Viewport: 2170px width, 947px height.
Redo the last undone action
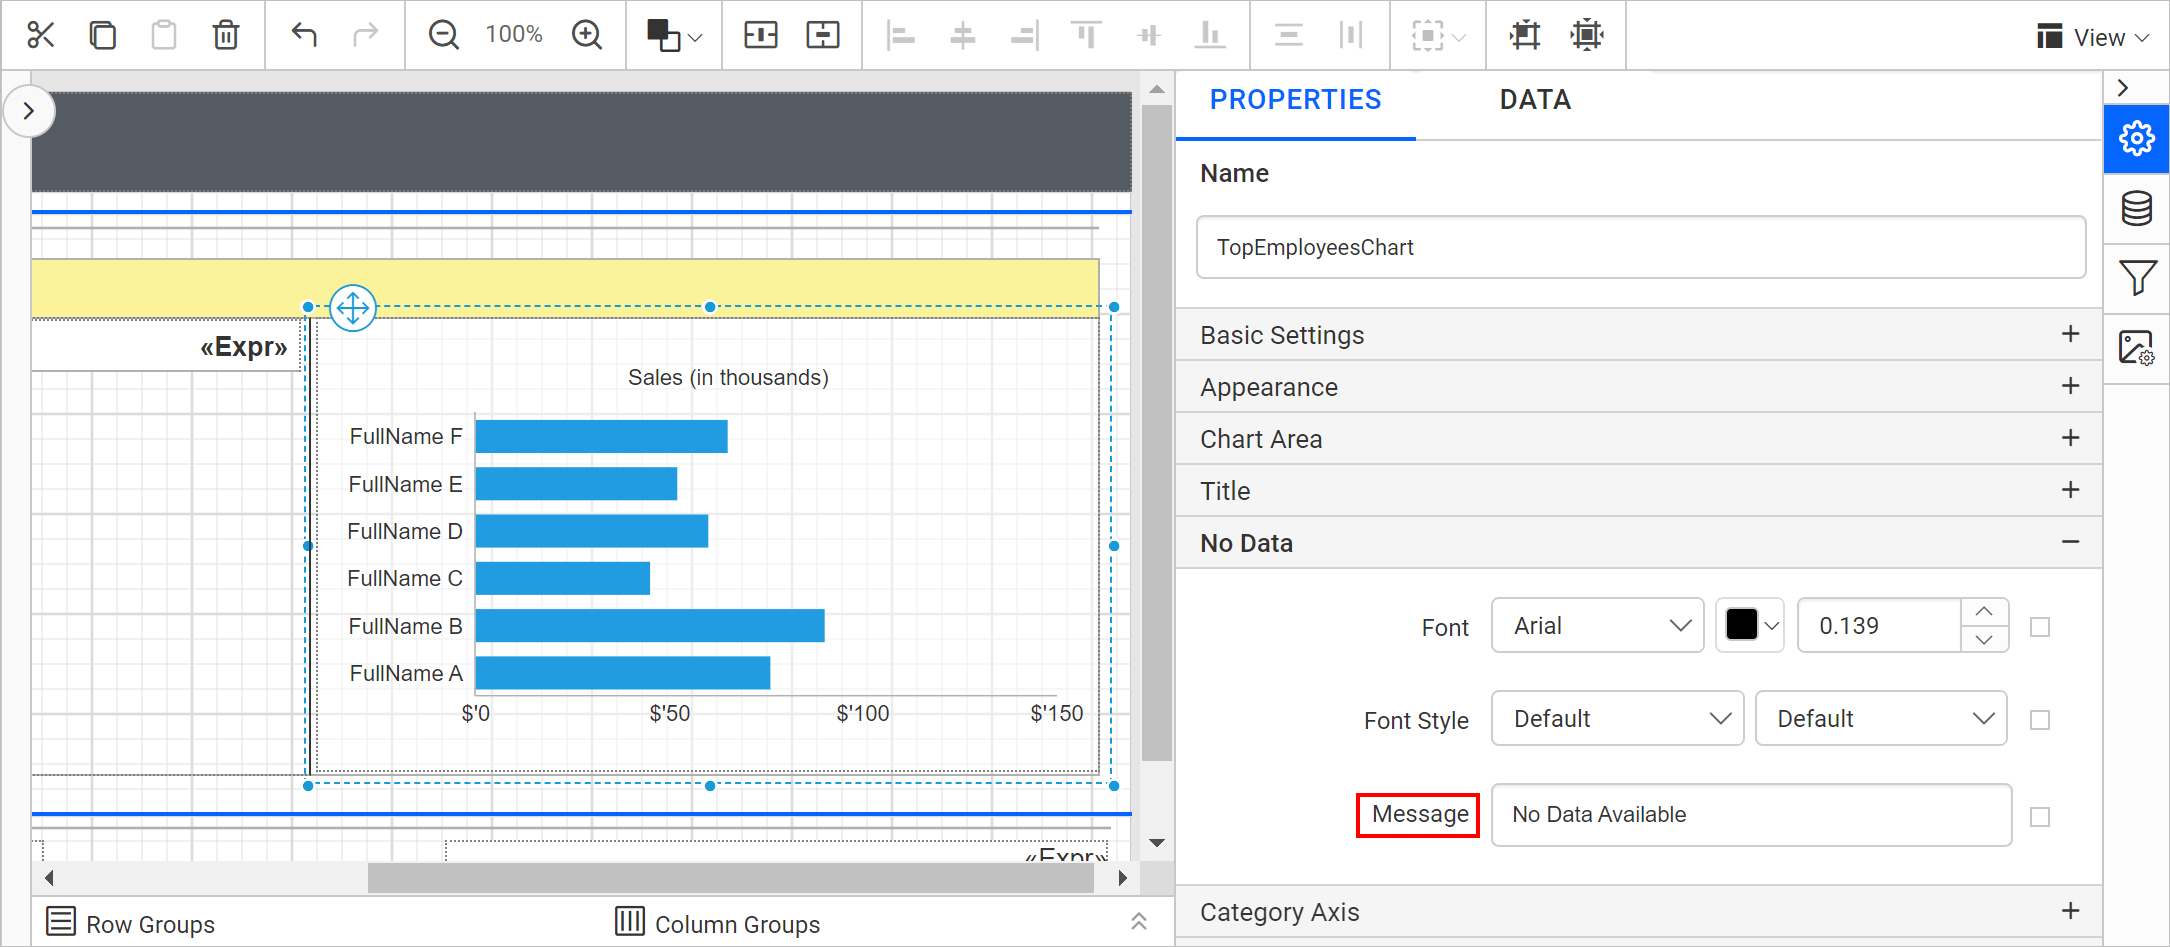click(366, 35)
